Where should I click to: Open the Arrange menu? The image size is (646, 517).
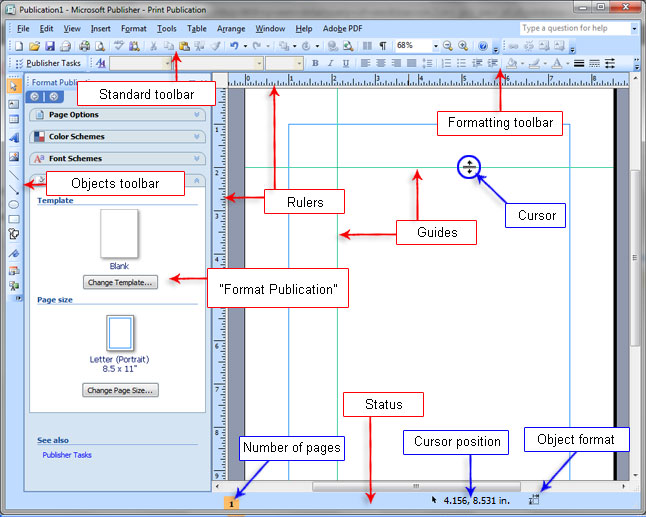(x=231, y=28)
